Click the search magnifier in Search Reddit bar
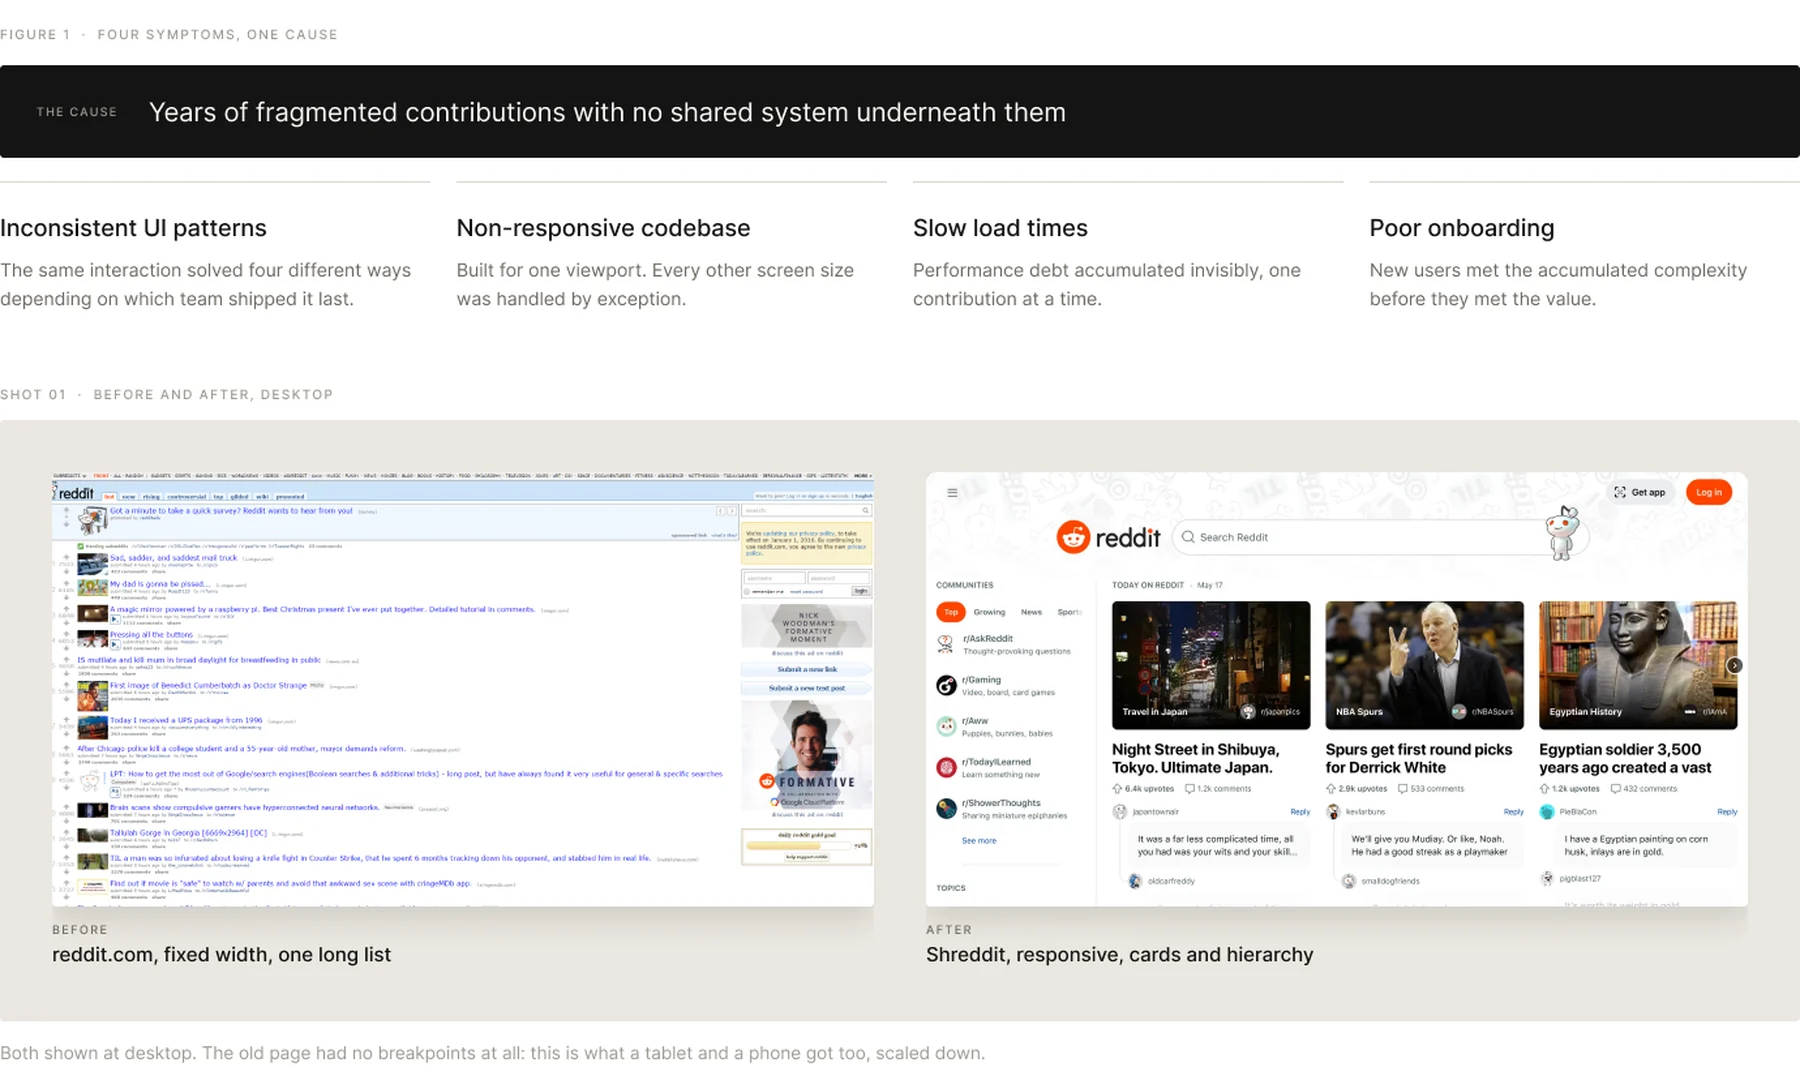Image resolution: width=1800 pixels, height=1067 pixels. pyautogui.click(x=1188, y=537)
